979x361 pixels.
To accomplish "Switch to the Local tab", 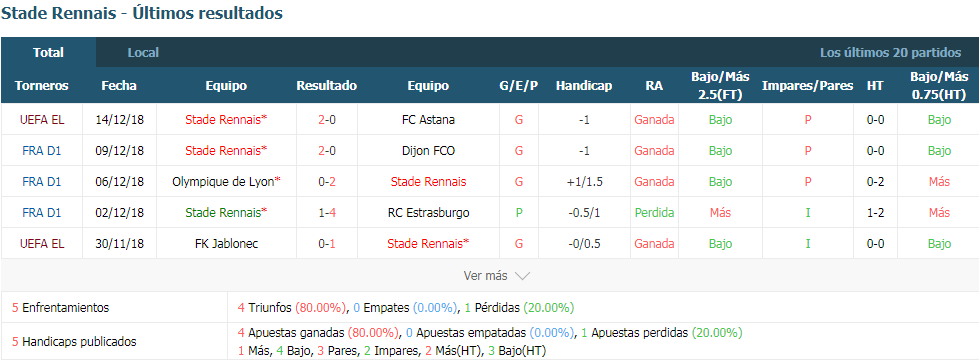I will coord(143,52).
